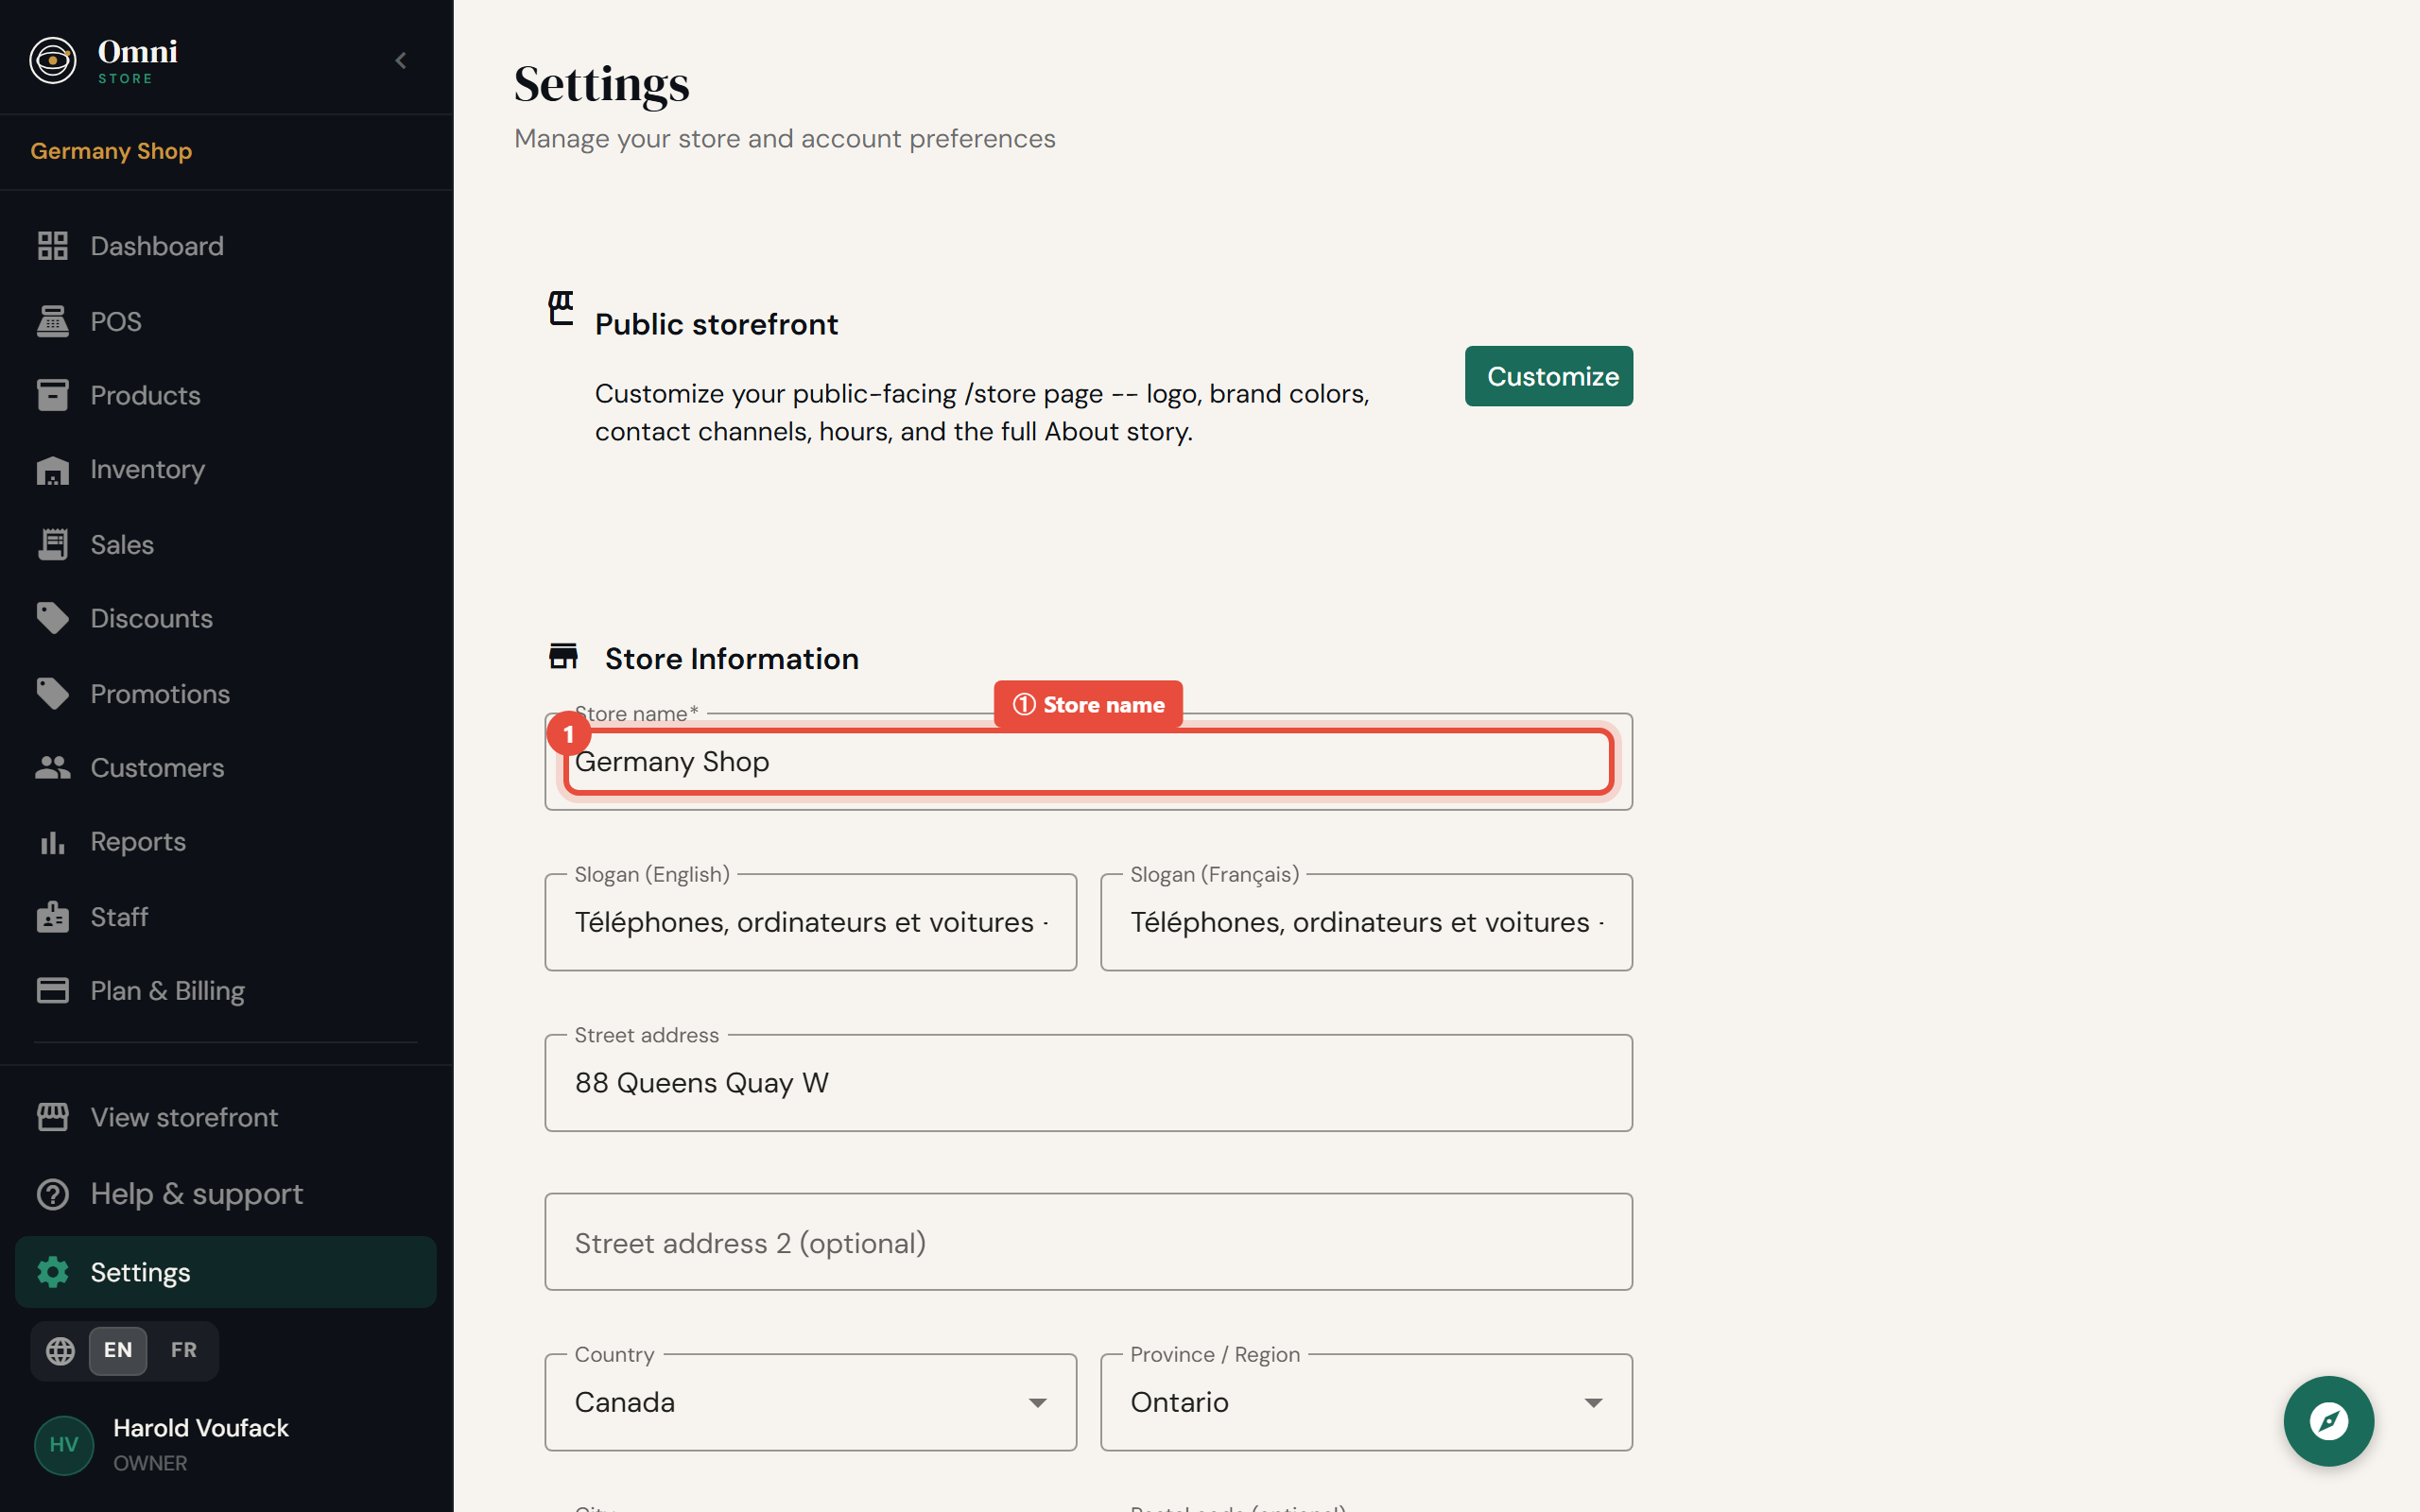Click the Slogan (Français) field
The width and height of the screenshot is (2420, 1512).
[1366, 922]
